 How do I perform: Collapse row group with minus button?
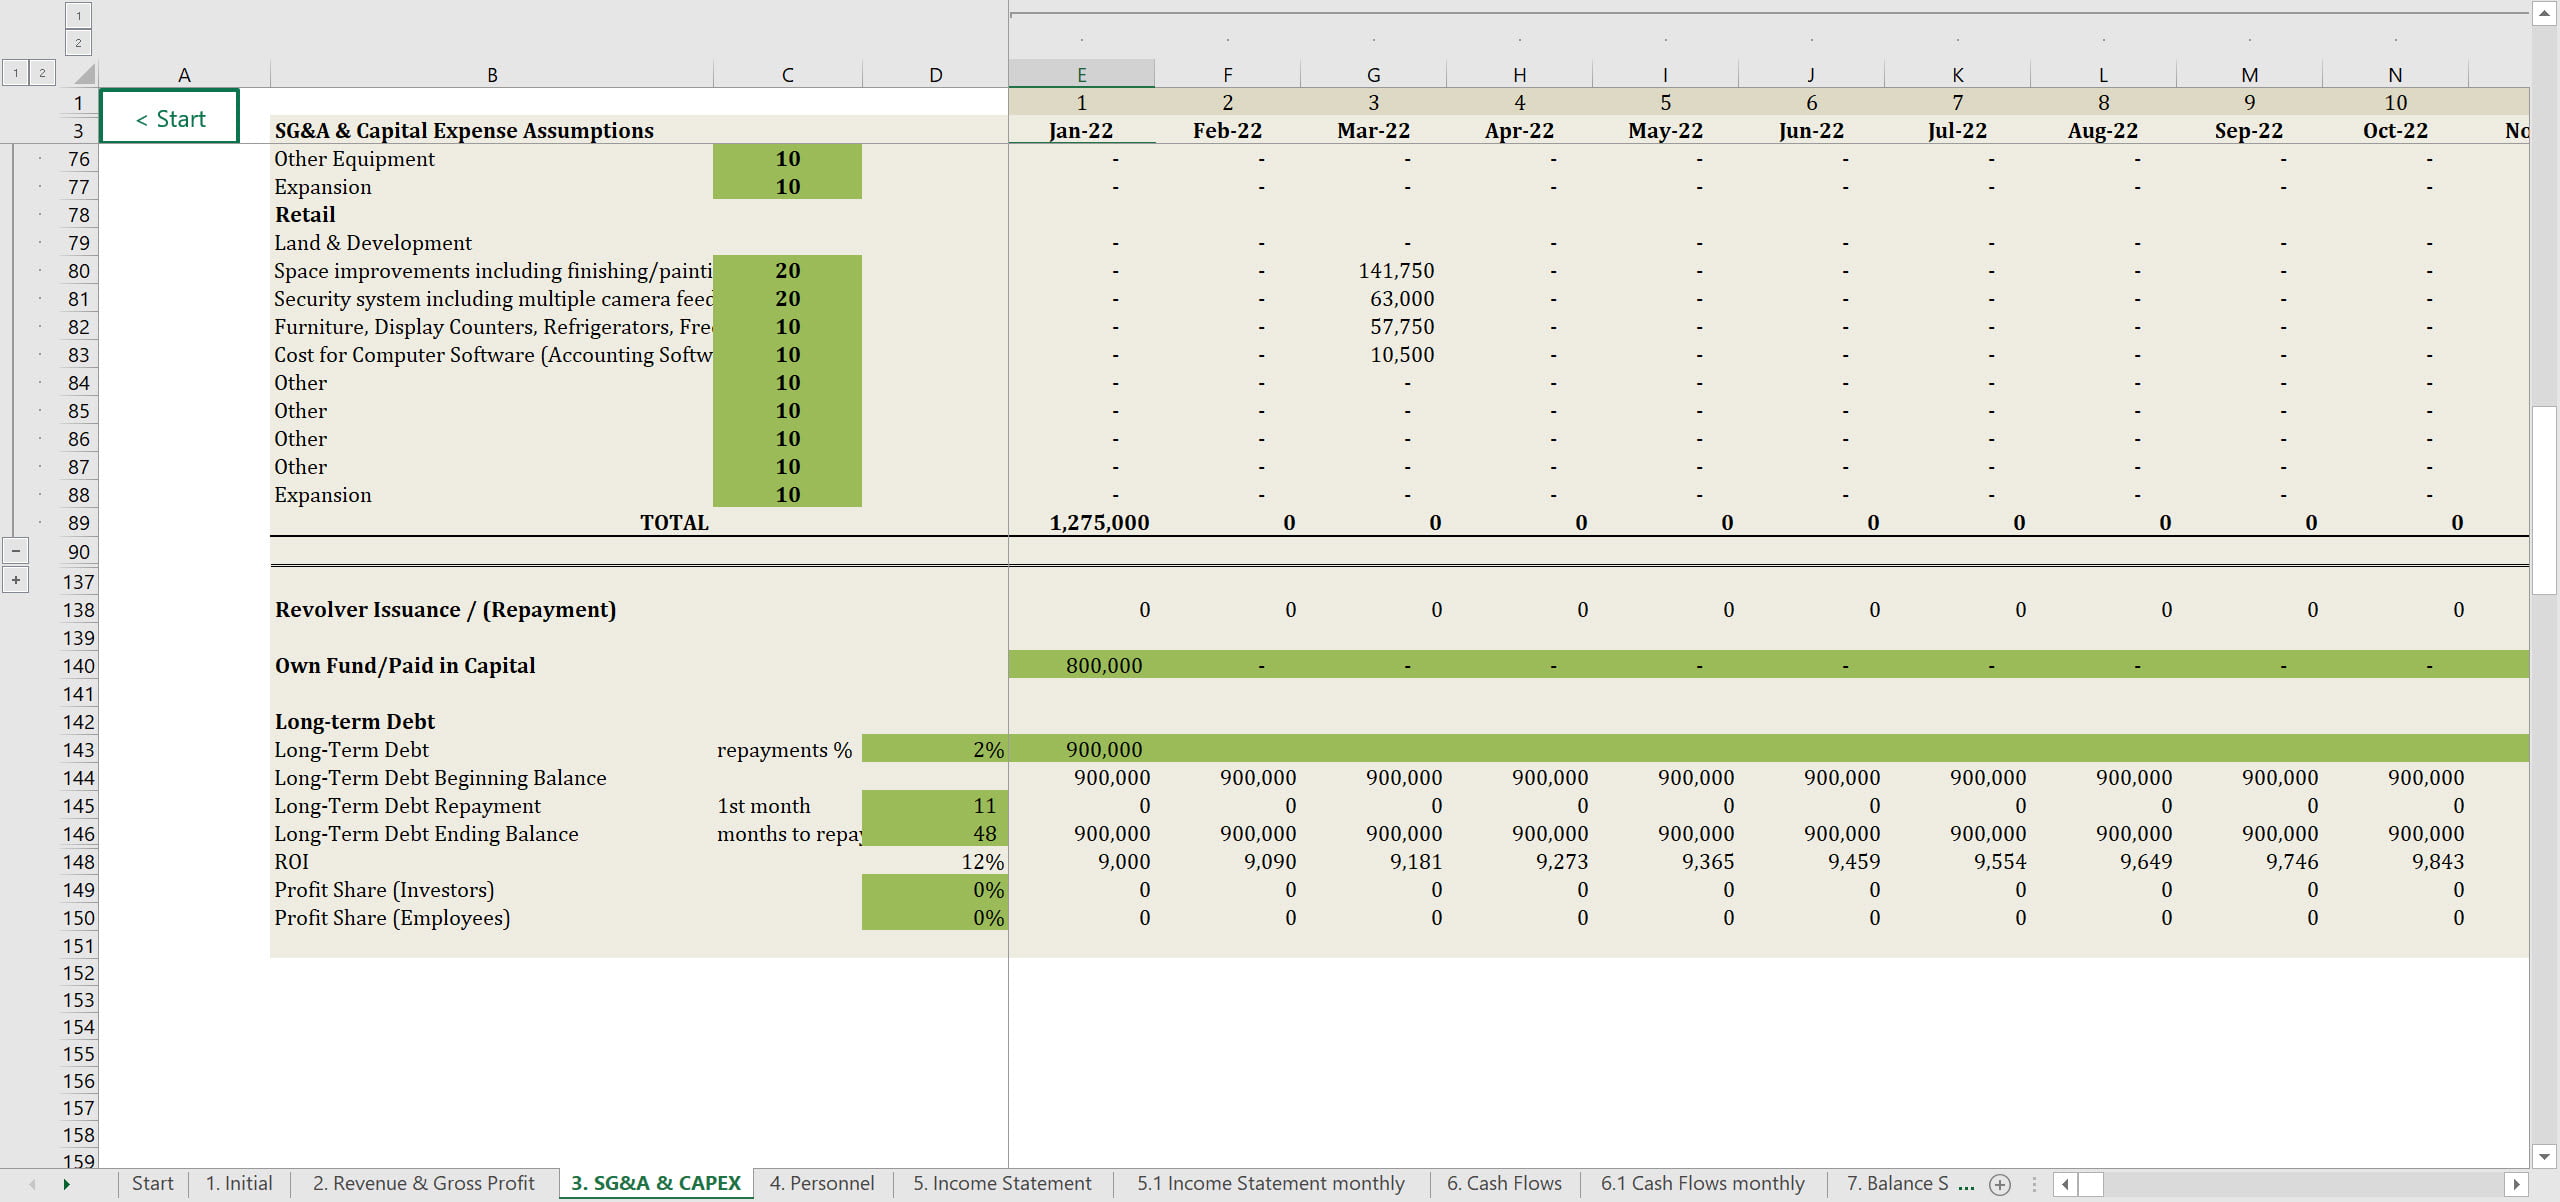click(x=16, y=551)
